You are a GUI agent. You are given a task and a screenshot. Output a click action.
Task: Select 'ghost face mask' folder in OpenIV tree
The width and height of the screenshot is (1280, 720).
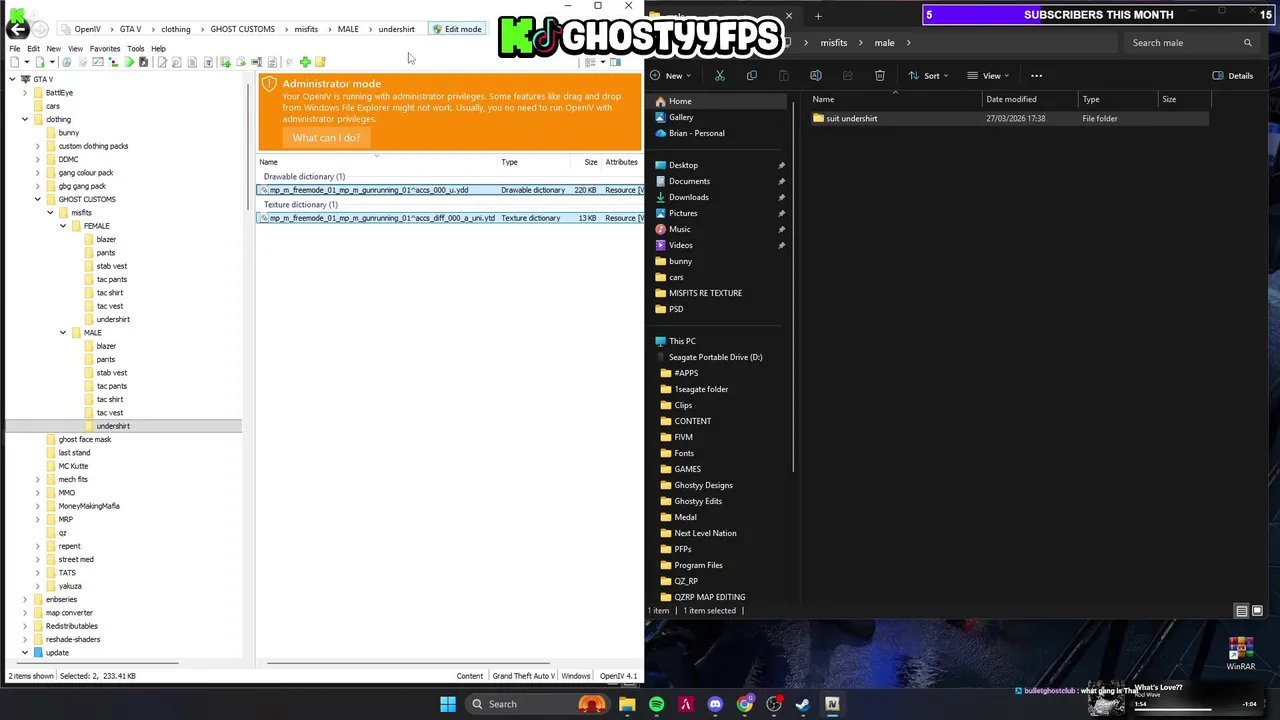(x=85, y=439)
